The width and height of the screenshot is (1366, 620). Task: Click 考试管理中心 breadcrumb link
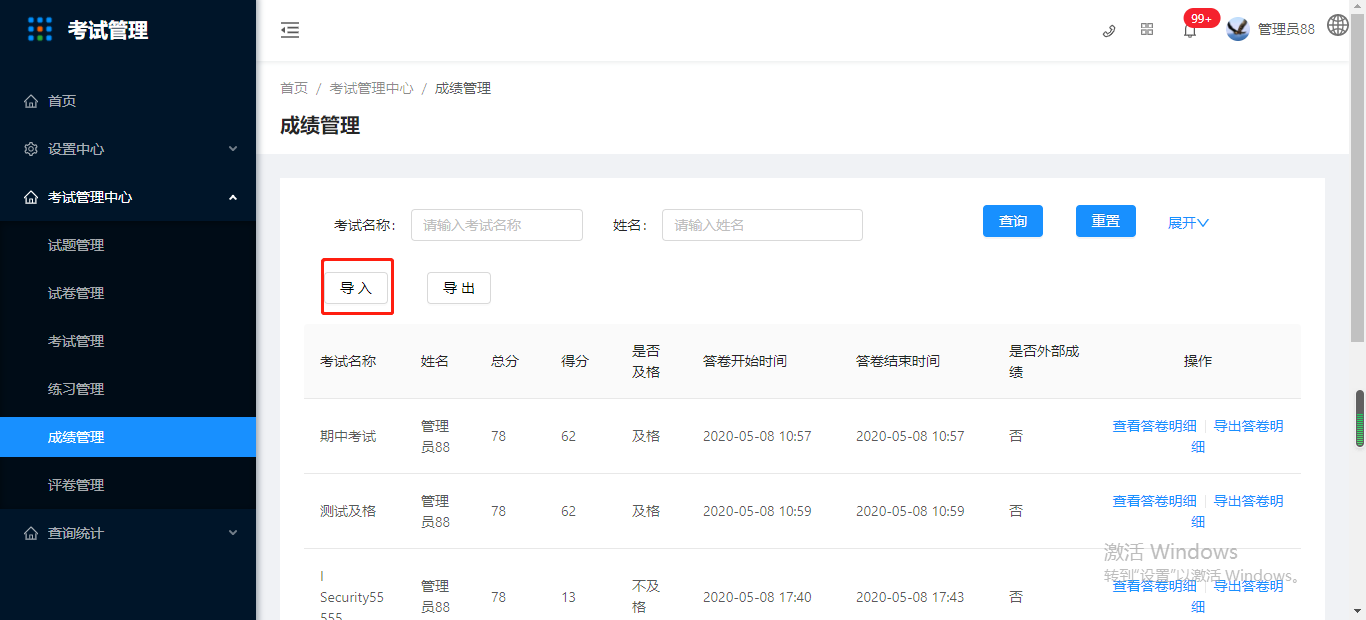click(371, 88)
